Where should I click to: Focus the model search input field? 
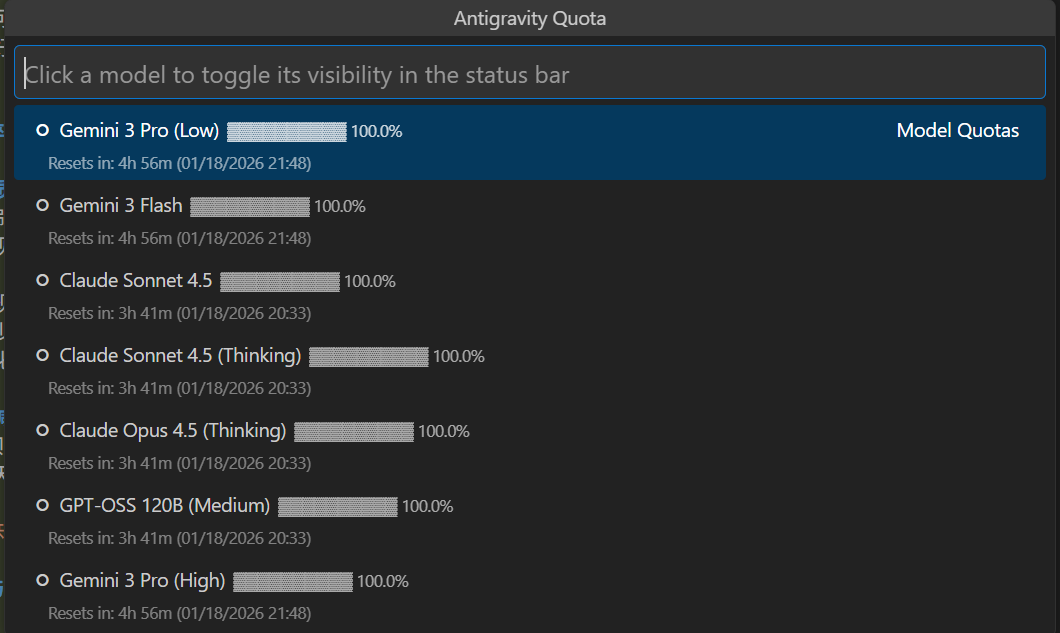click(530, 75)
